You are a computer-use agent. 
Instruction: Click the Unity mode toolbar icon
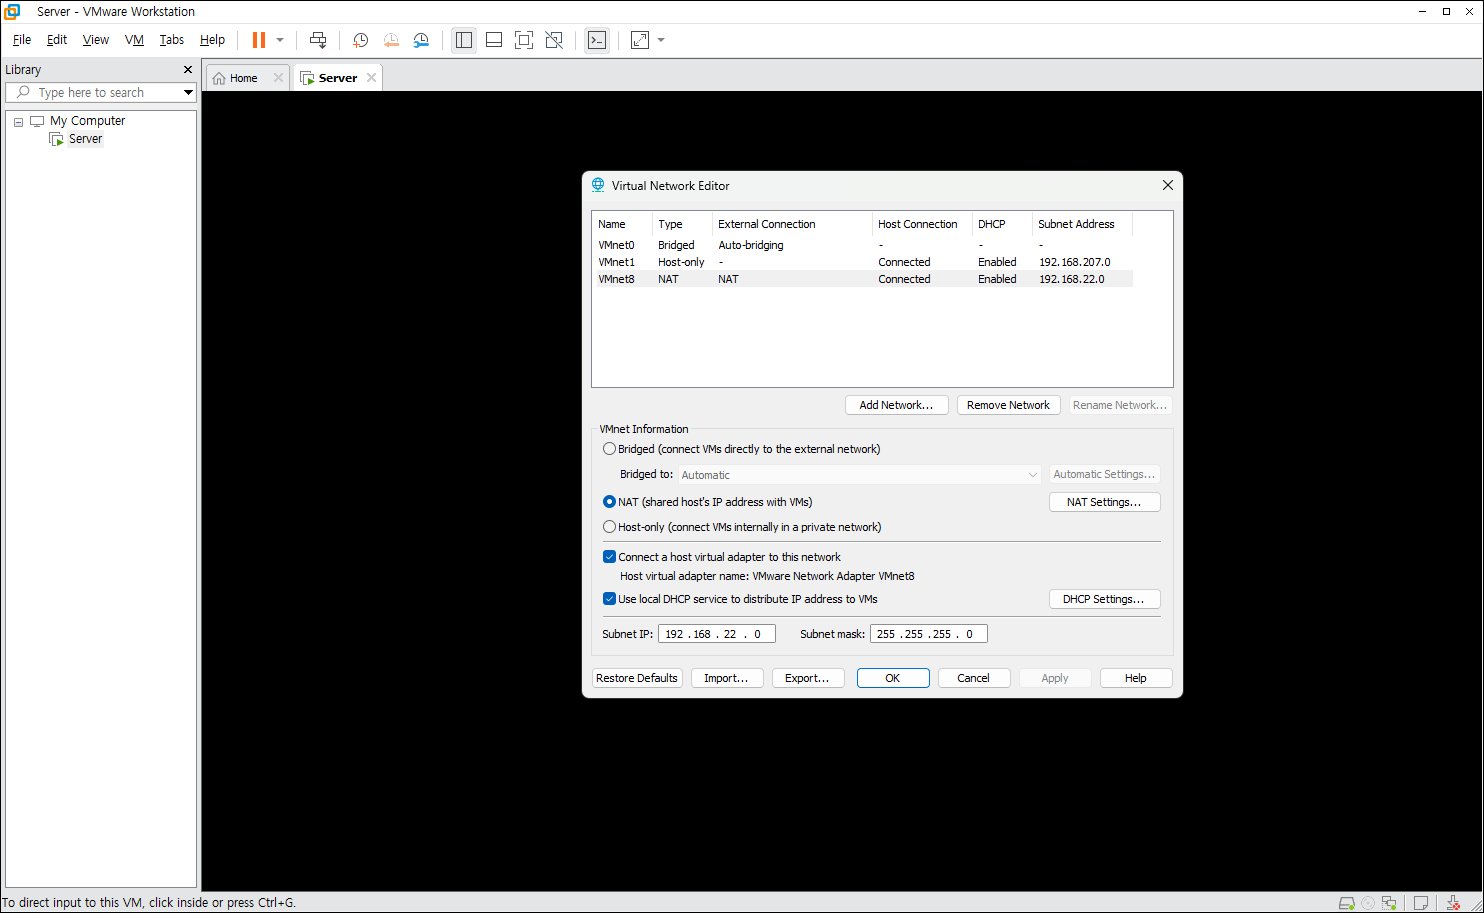(x=554, y=40)
